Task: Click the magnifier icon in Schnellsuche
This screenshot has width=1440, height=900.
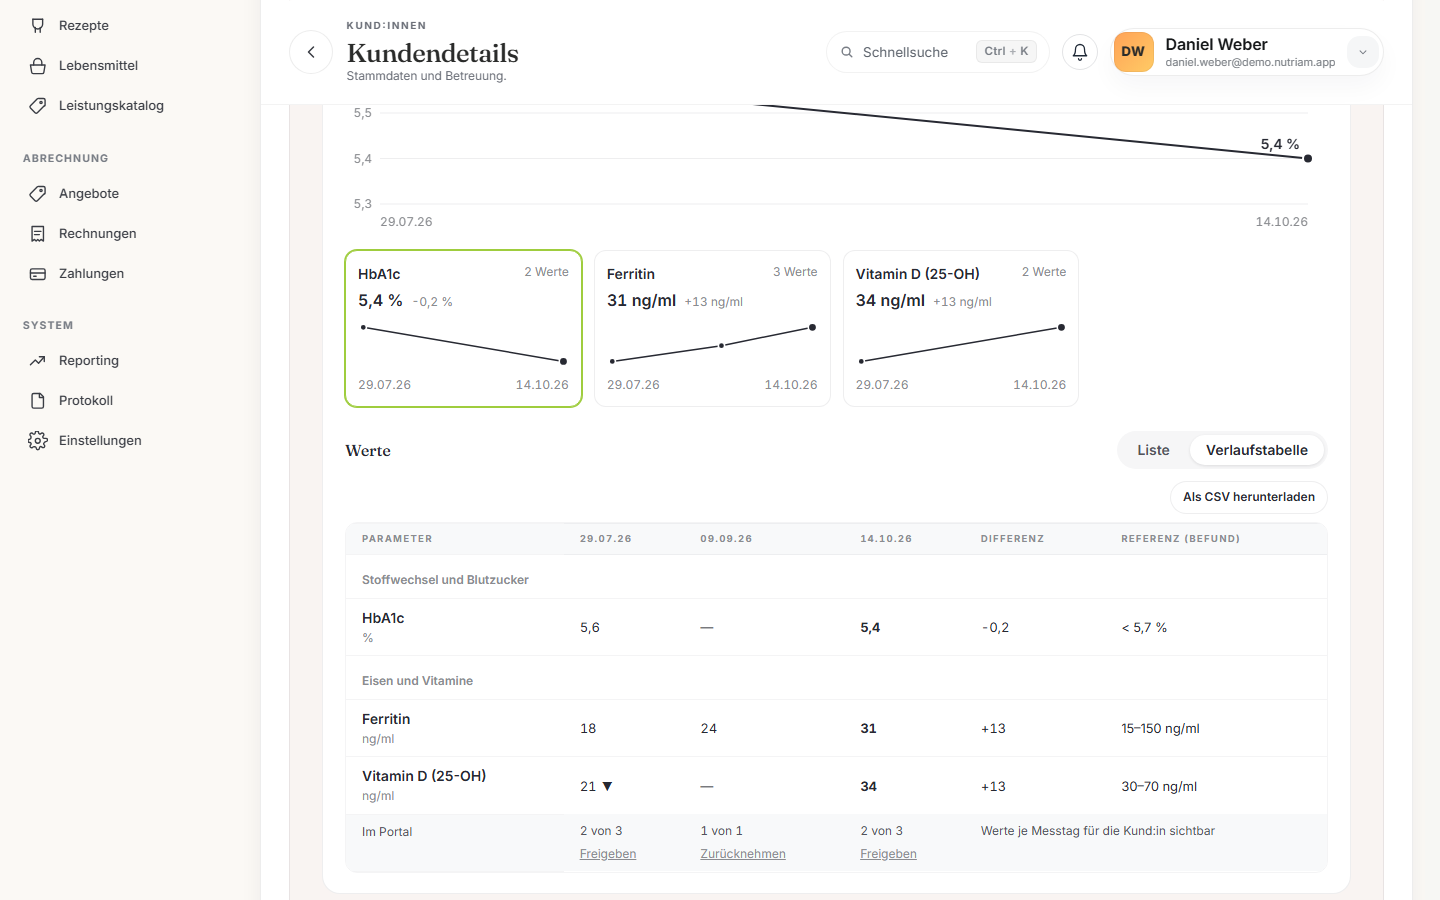Action: click(x=847, y=52)
